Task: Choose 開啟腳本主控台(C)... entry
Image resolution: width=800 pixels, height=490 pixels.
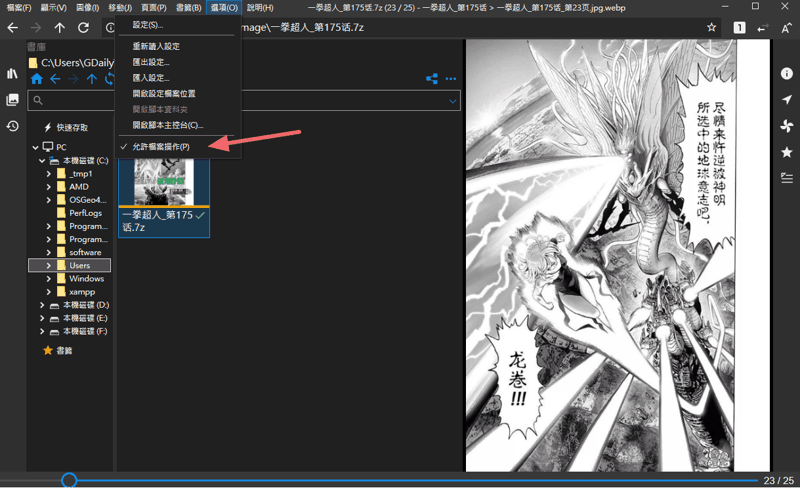Action: (x=167, y=125)
